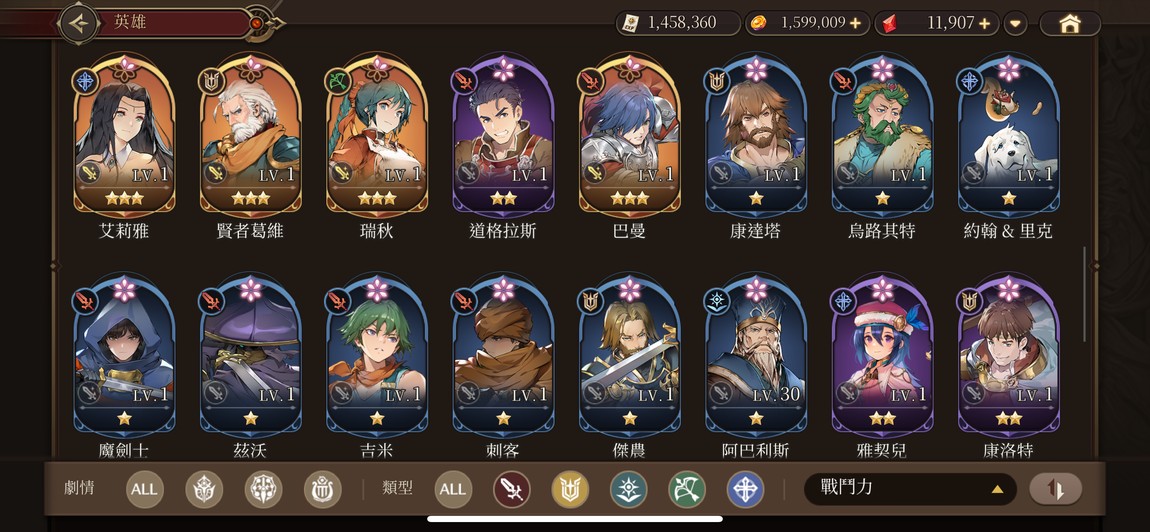1150x532 pixels.
Task: Filter by blue cross healer type icon
Action: pos(745,489)
